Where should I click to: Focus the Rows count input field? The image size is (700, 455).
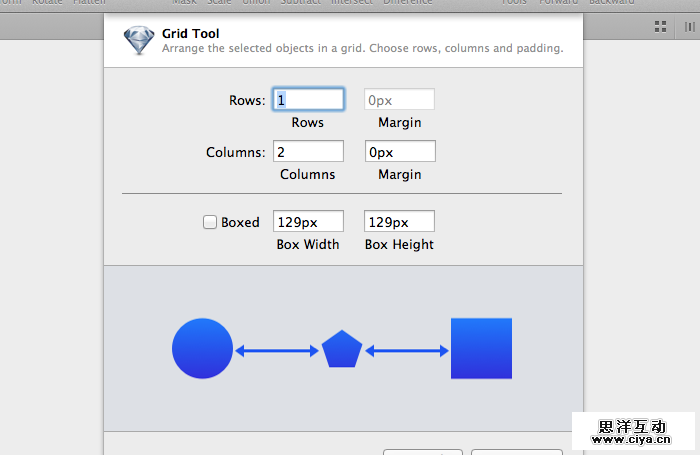pos(309,100)
